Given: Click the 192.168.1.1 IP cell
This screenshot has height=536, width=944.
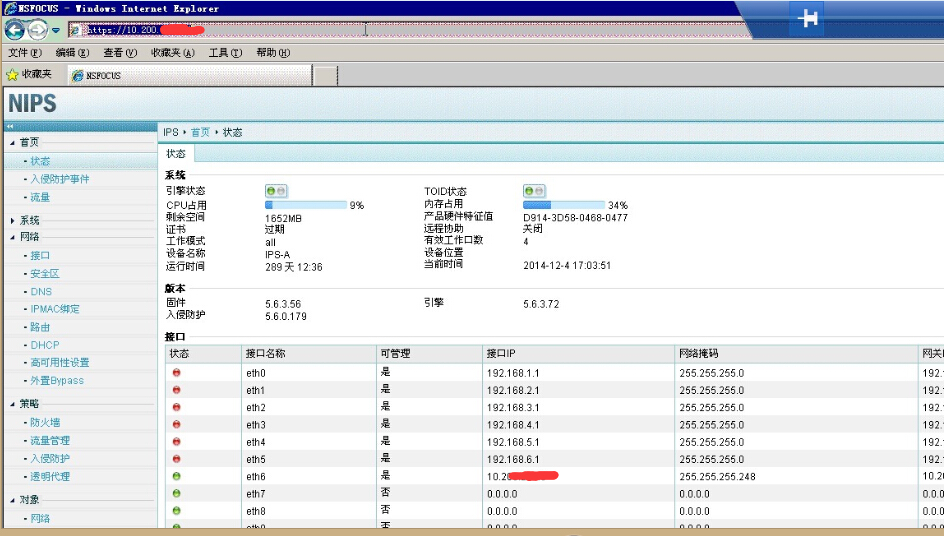Looking at the screenshot, I should [x=513, y=373].
